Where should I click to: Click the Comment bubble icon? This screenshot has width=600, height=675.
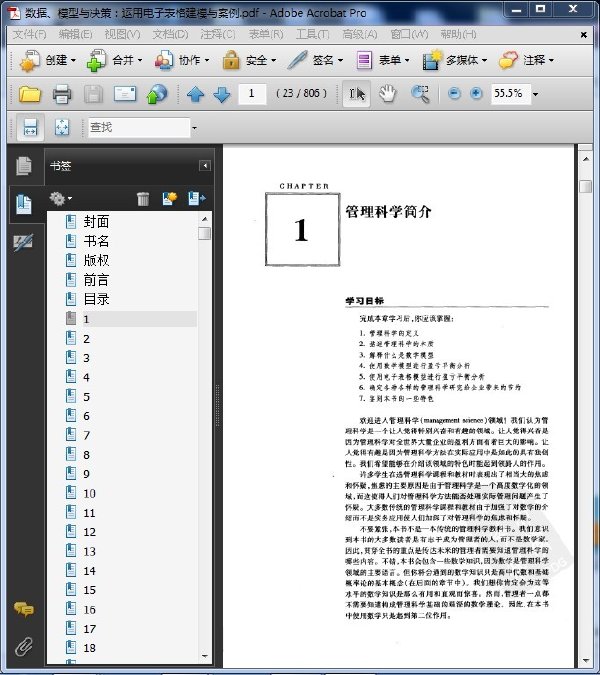pyautogui.click(x=508, y=60)
